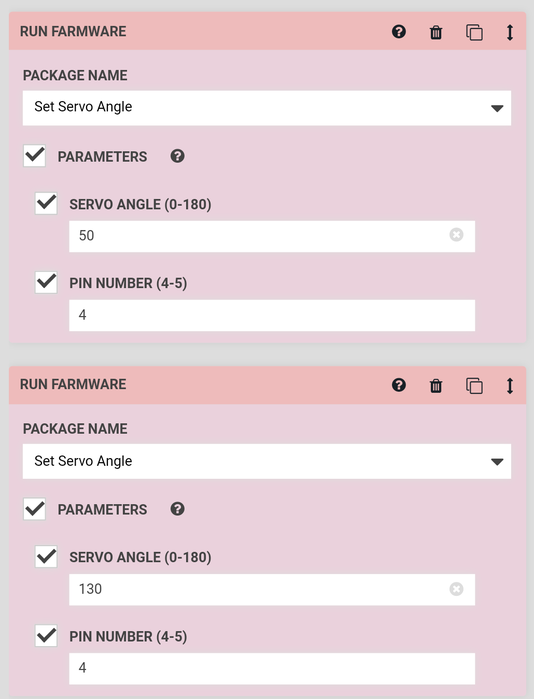Toggle Servo Angle checkbox in first step
Screen dimensions: 534x699
(x=46, y=203)
